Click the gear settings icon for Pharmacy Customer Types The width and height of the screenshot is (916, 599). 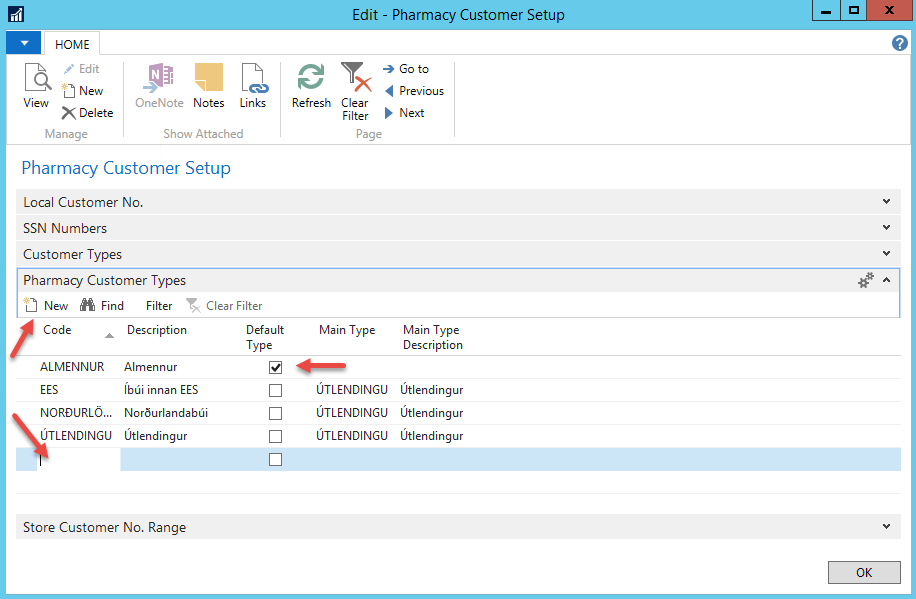[866, 281]
